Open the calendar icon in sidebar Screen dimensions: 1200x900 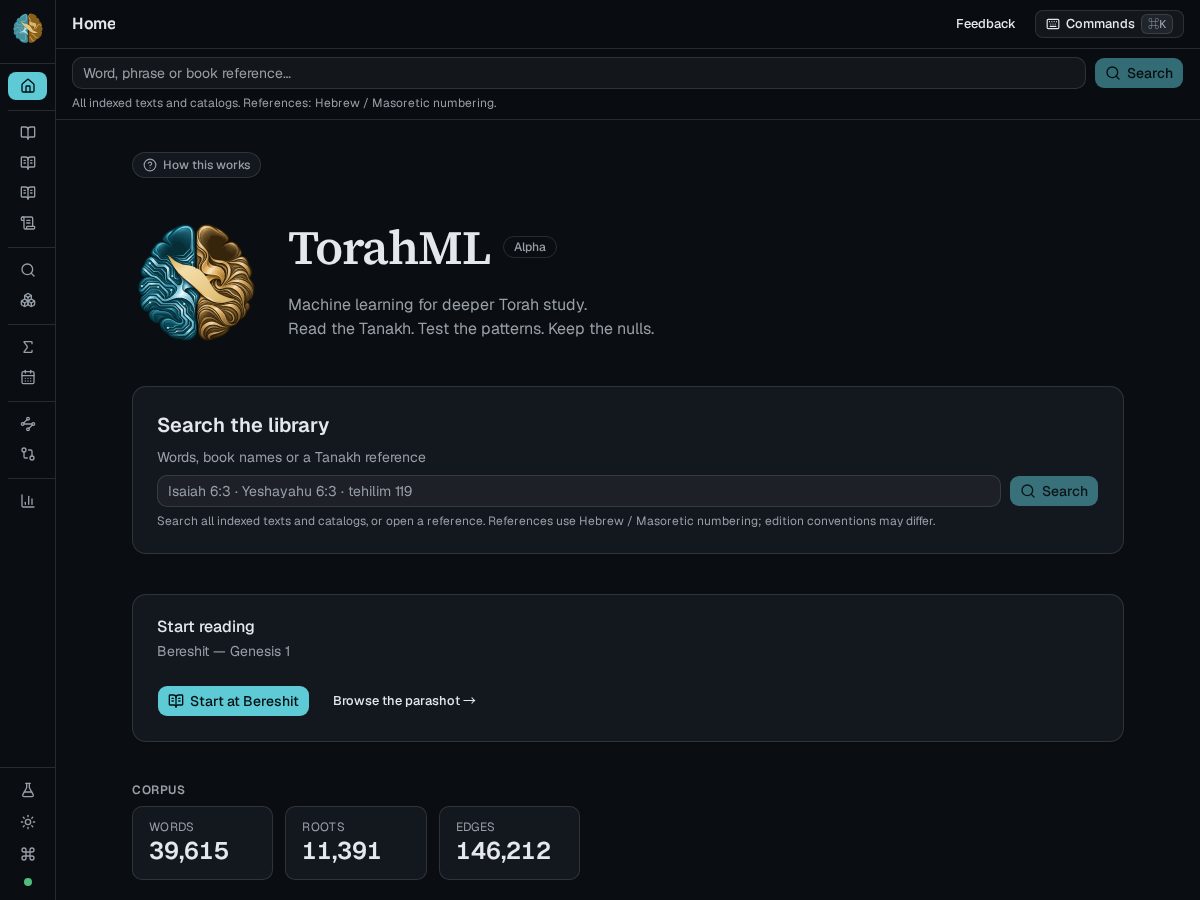[x=28, y=377]
